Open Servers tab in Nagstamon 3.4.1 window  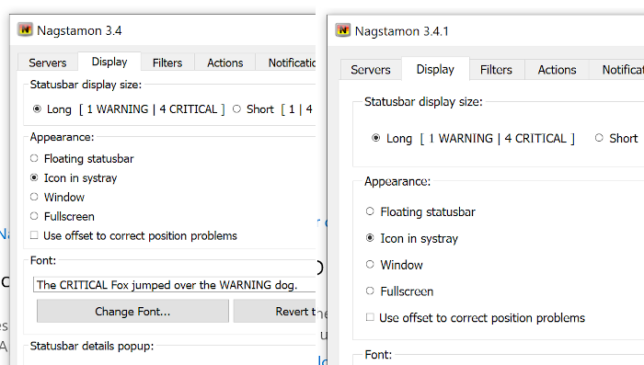tap(370, 69)
